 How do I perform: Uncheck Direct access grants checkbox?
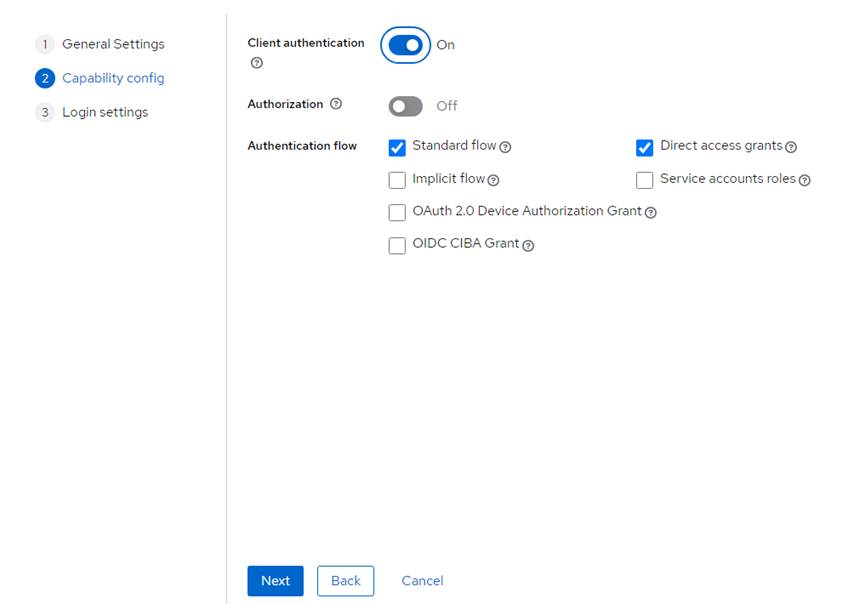coord(645,148)
